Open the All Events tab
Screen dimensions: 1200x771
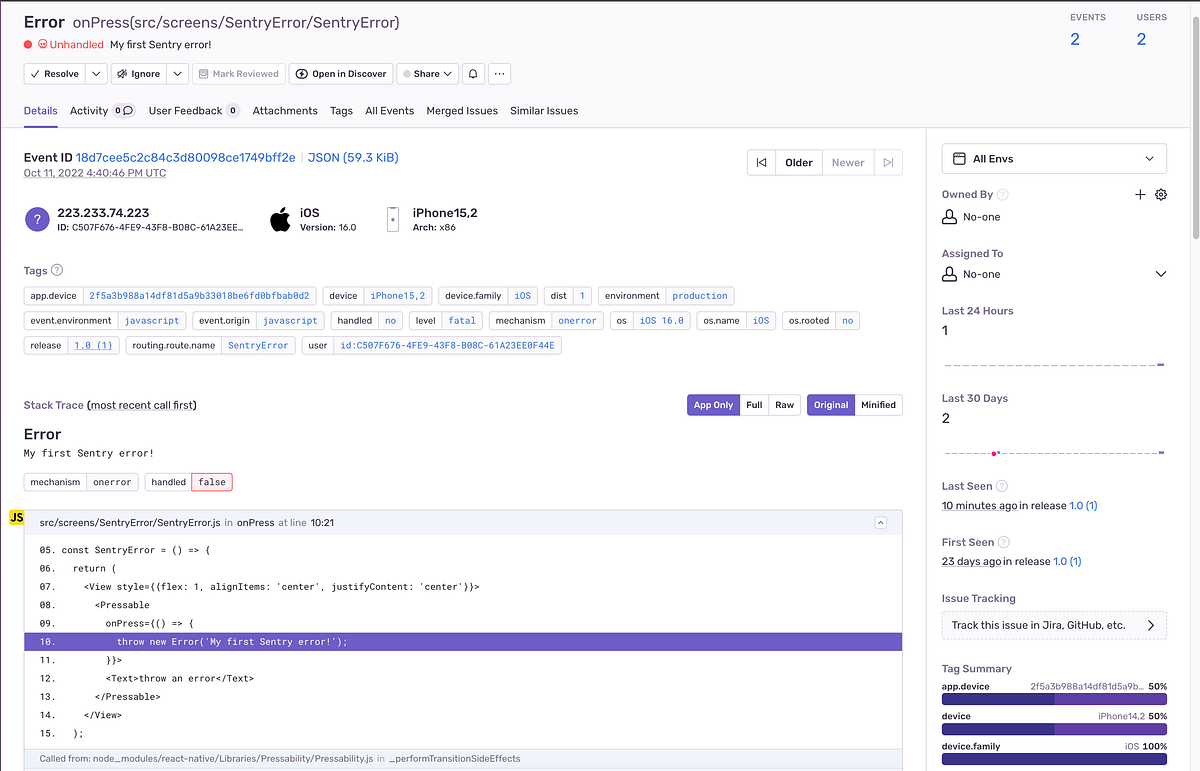[x=389, y=111]
